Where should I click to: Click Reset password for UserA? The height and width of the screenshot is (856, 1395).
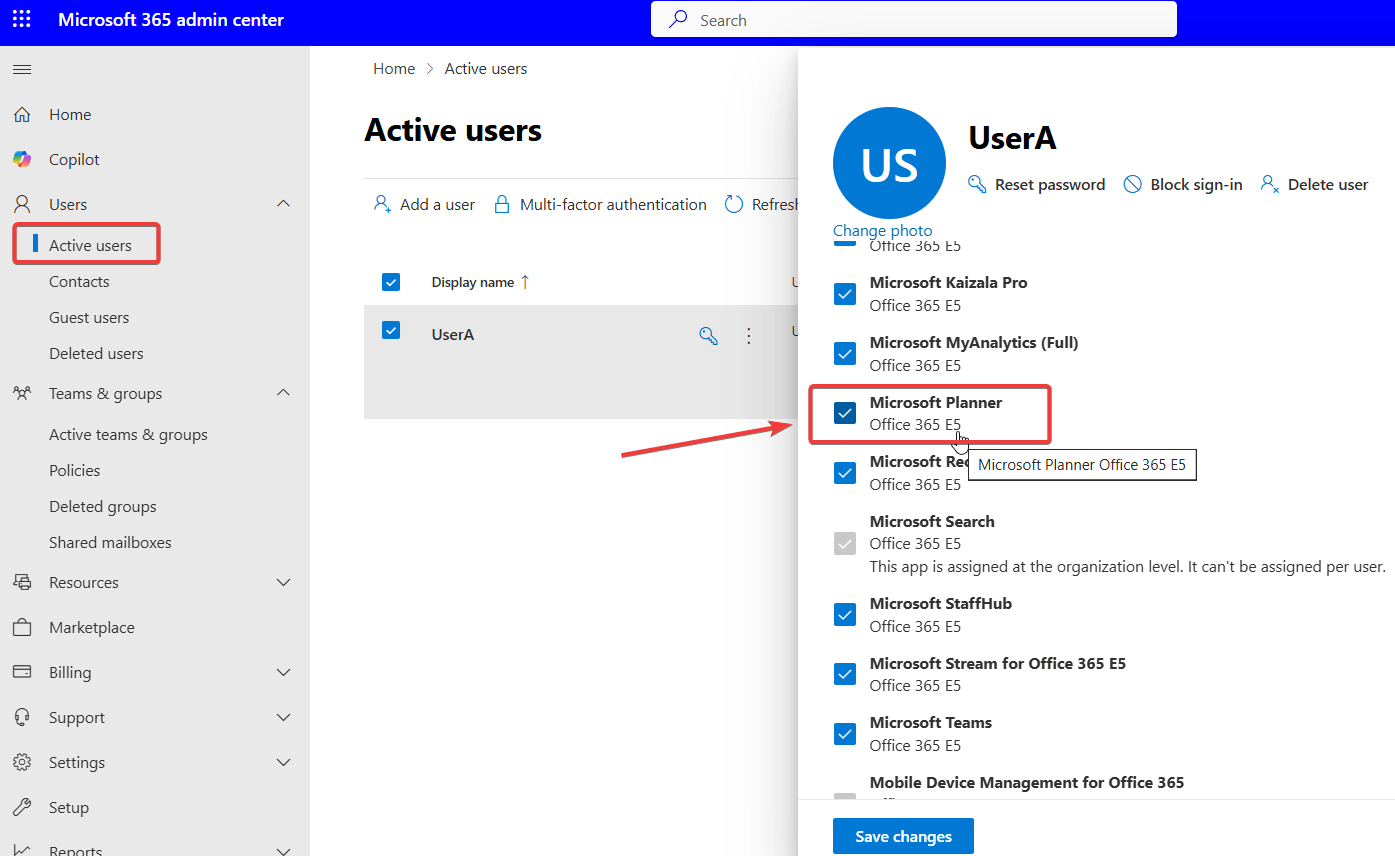pyautogui.click(x=1037, y=185)
